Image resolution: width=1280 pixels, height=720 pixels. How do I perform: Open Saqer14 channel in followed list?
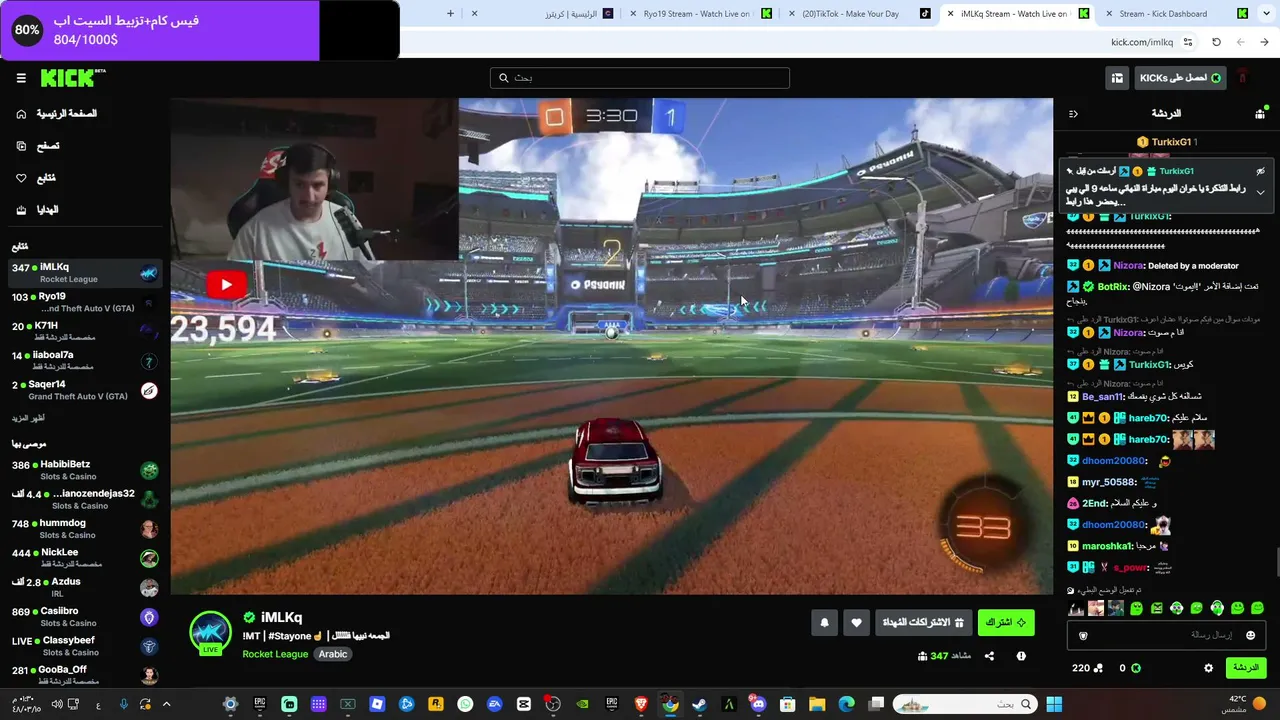tap(85, 390)
